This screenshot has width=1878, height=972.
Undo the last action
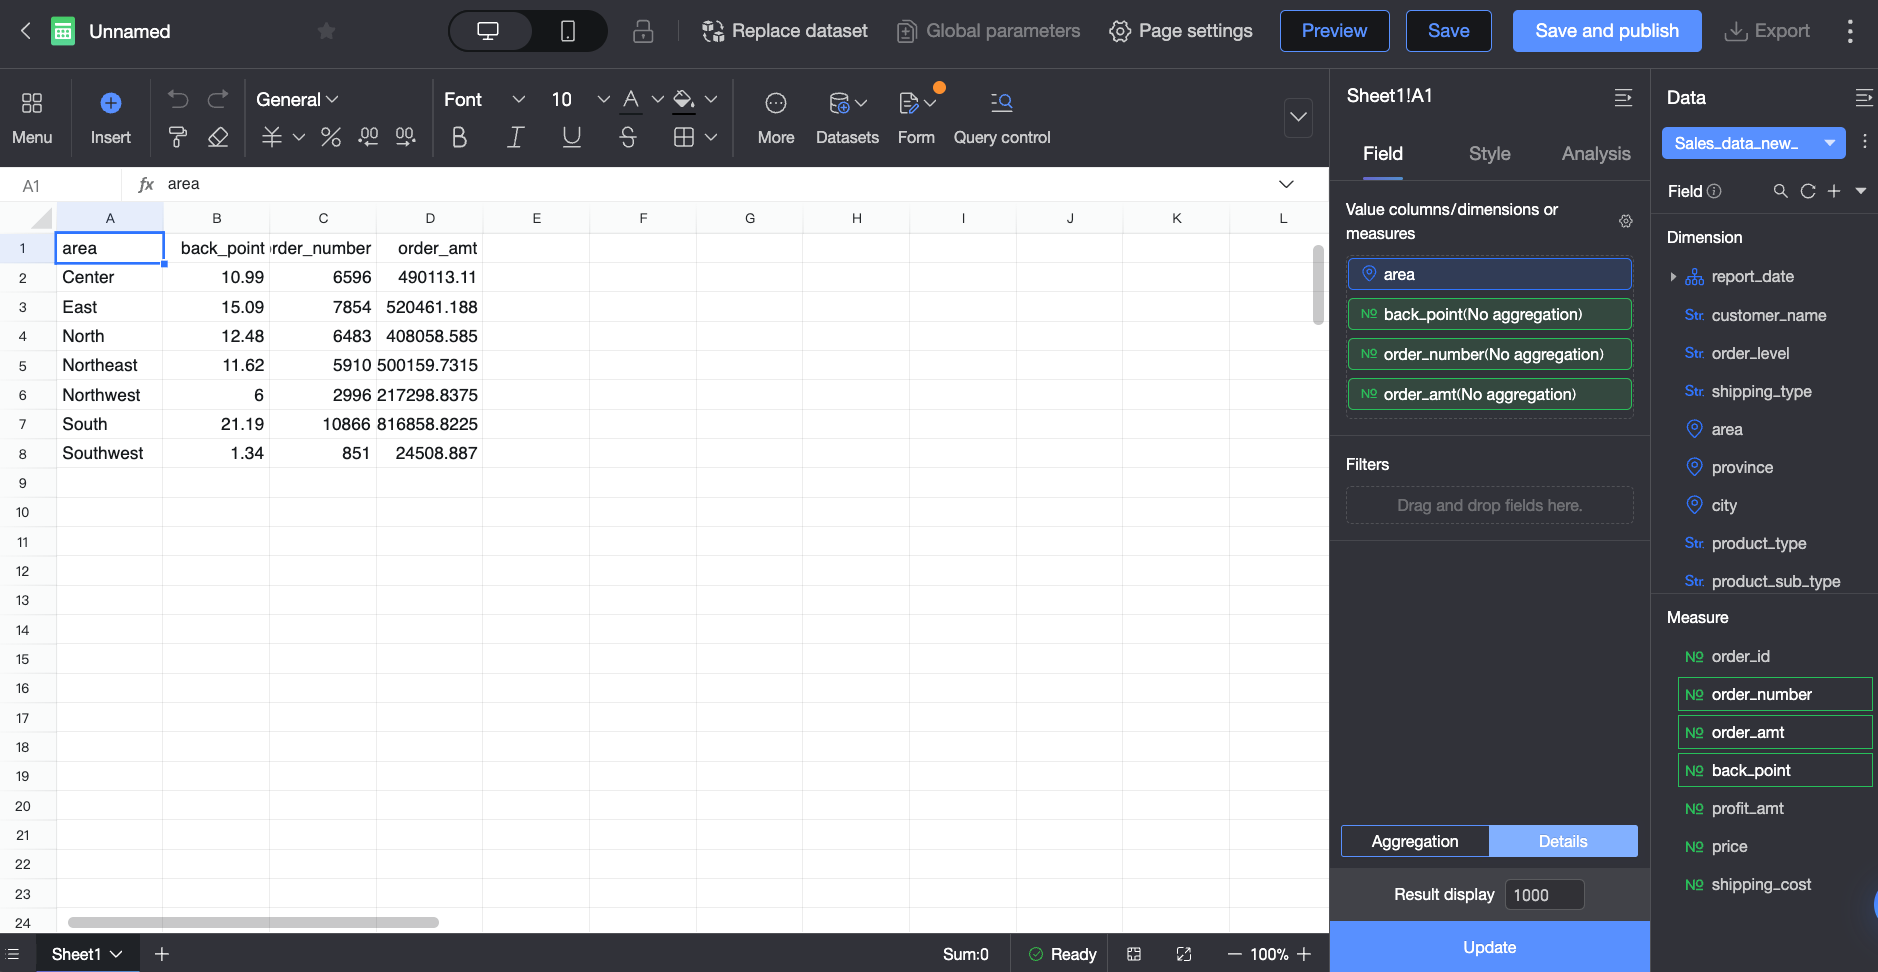(x=178, y=99)
